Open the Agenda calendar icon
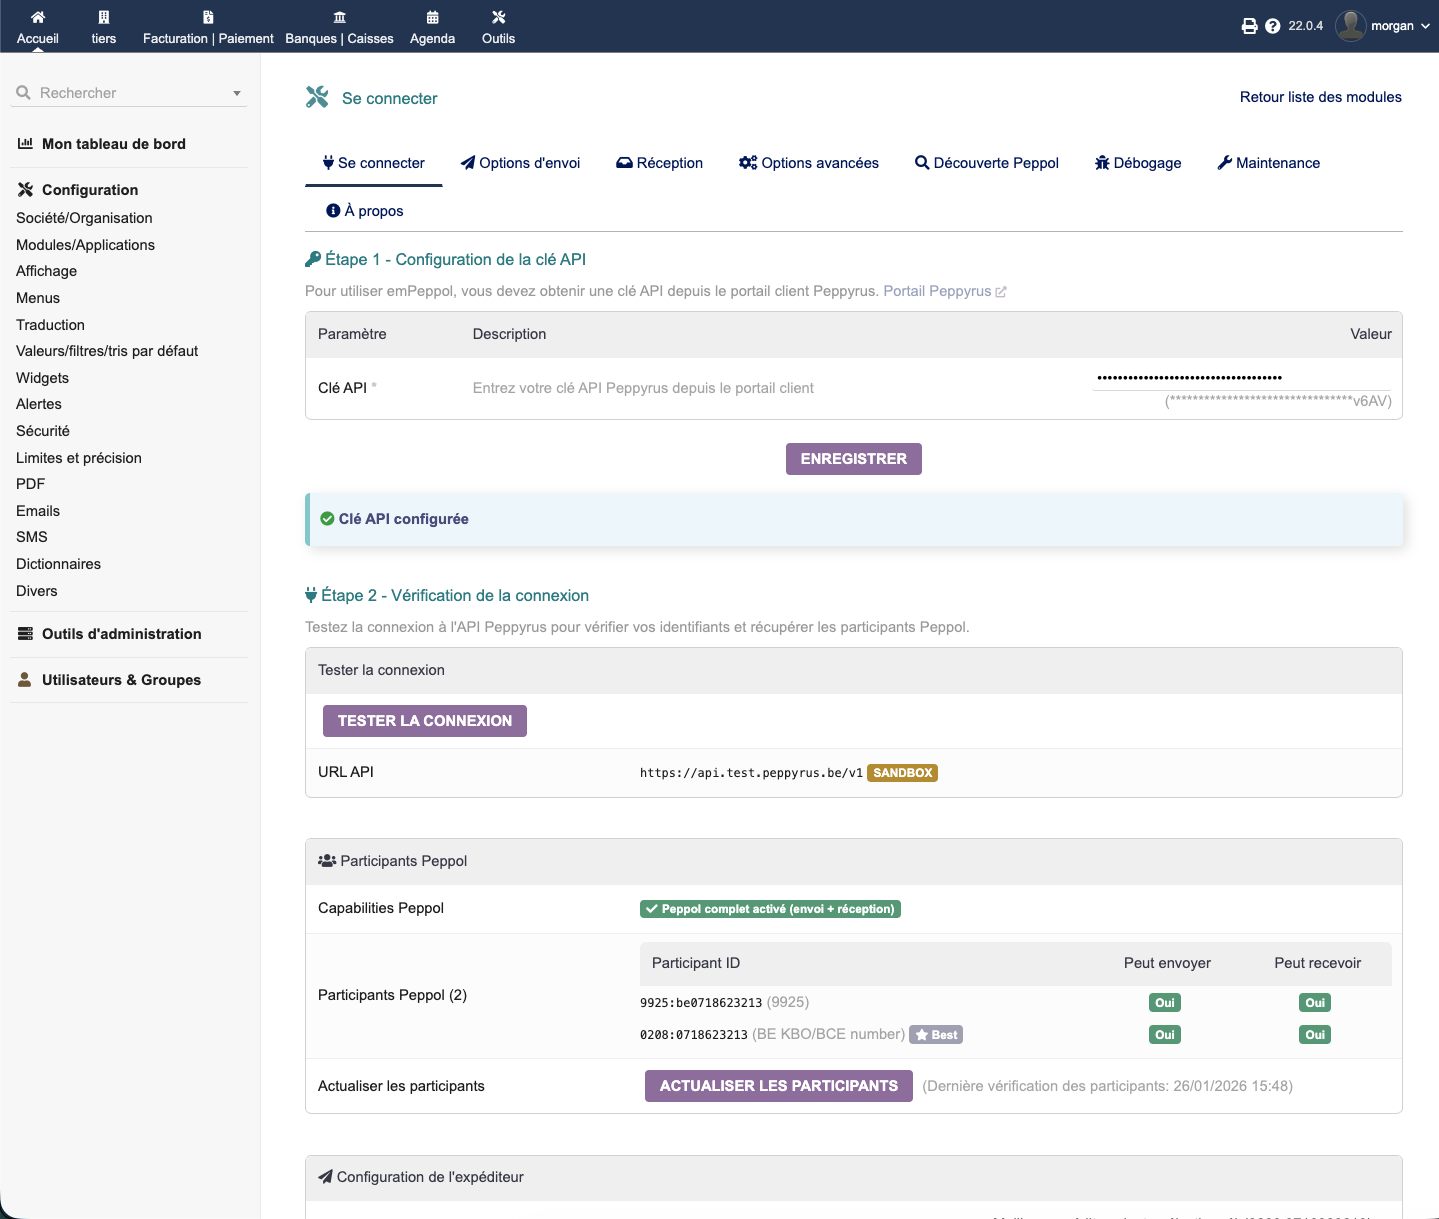The image size is (1439, 1219). pos(432,17)
